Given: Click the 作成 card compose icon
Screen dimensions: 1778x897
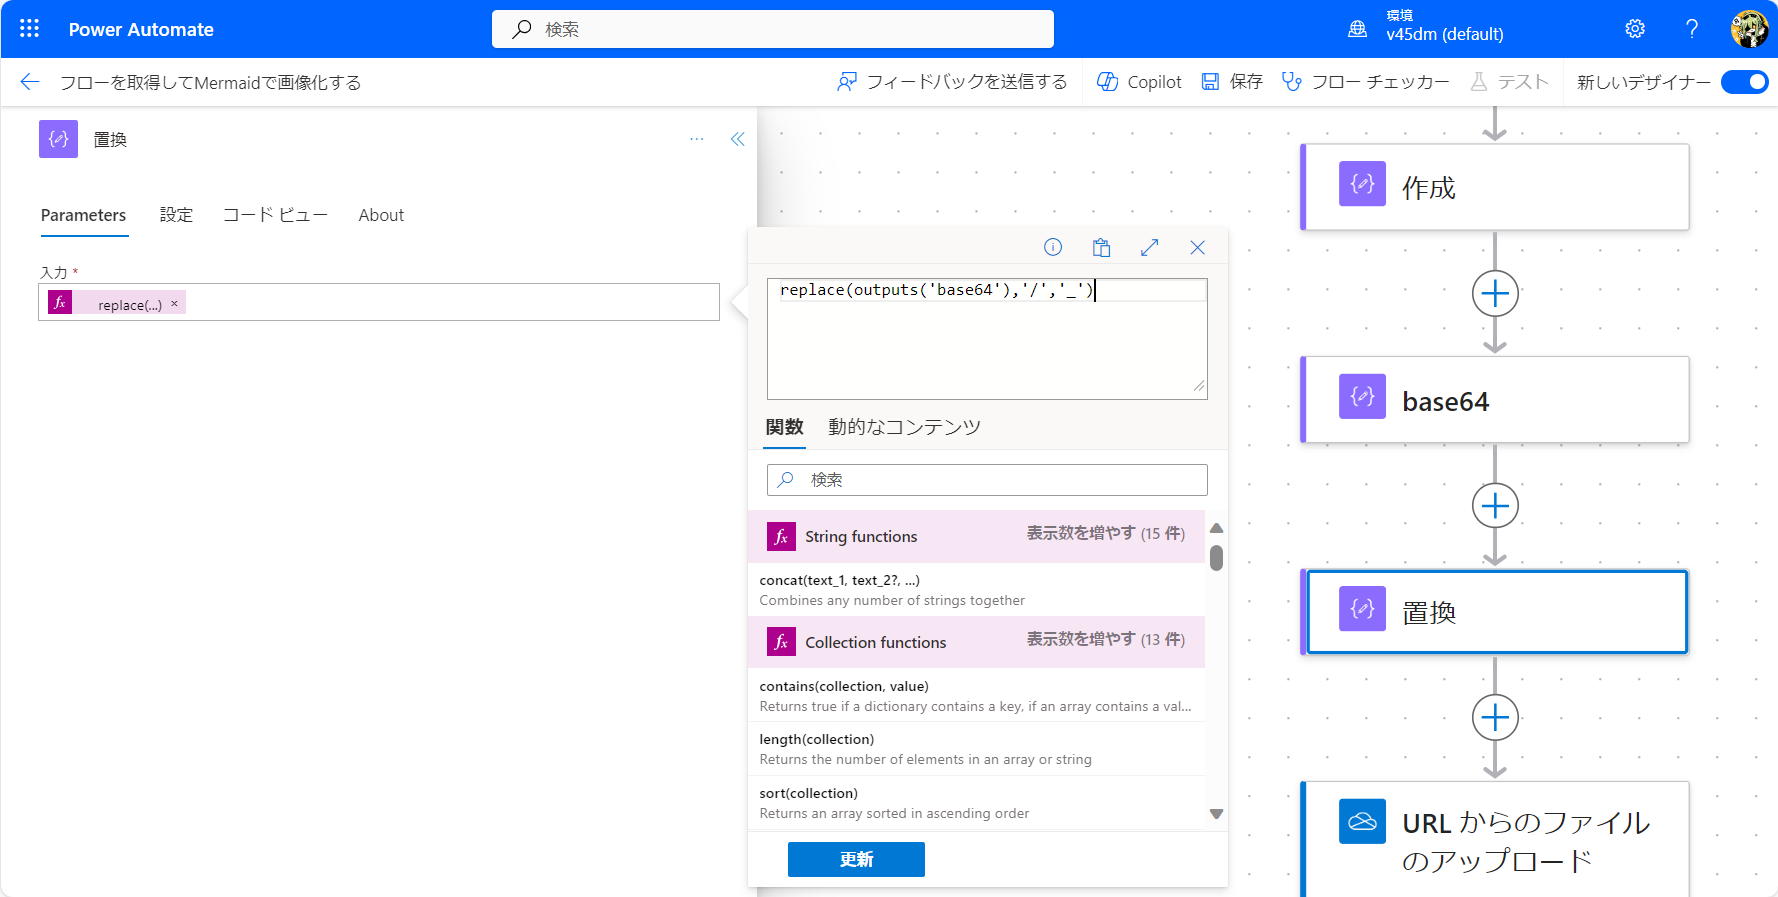Looking at the screenshot, I should (1362, 184).
